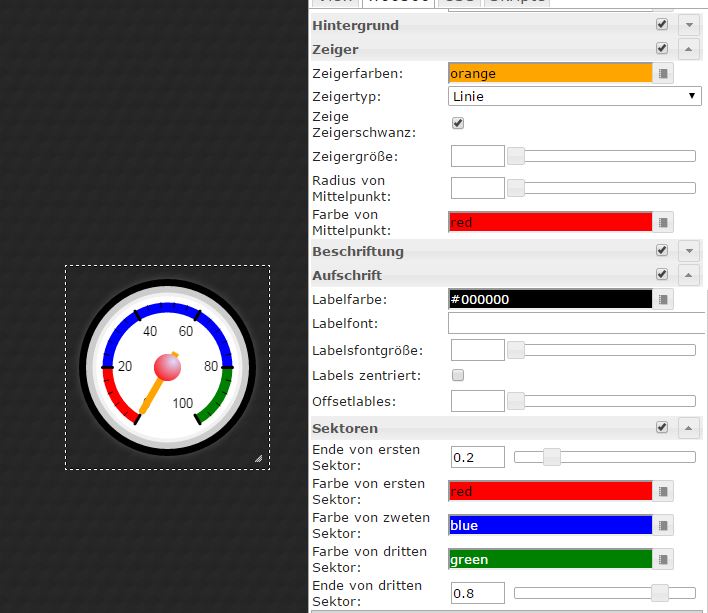This screenshot has width=708, height=613.
Task: Click the red Farbe von Mittelpunkt field
Action: click(550, 222)
